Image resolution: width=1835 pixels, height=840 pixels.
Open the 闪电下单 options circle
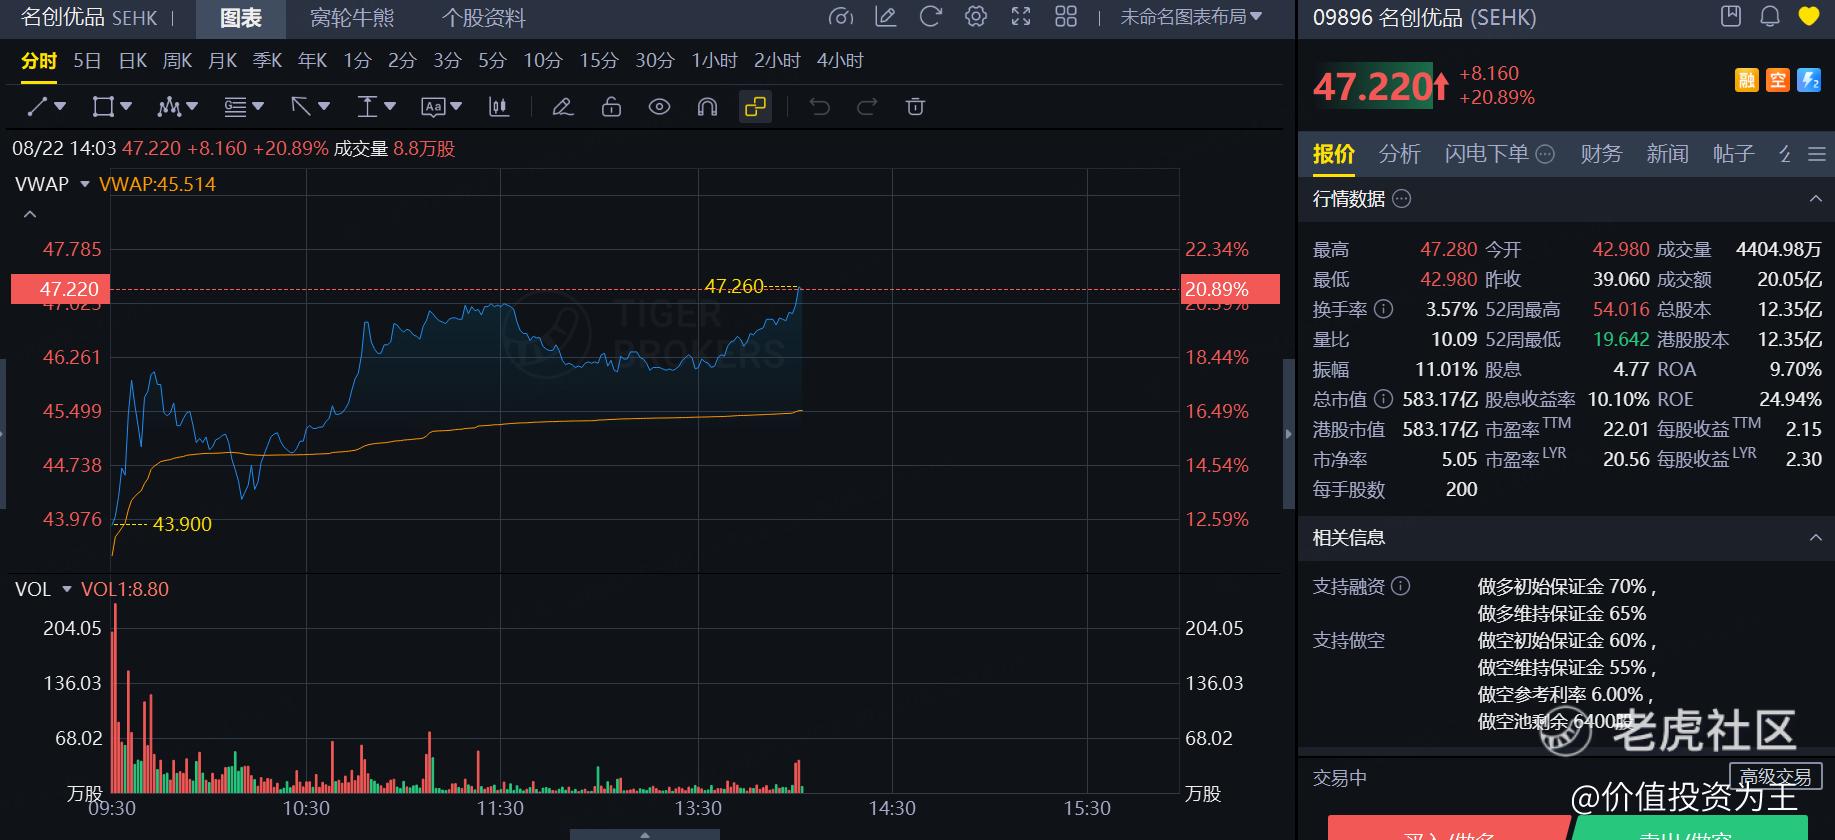point(1545,154)
